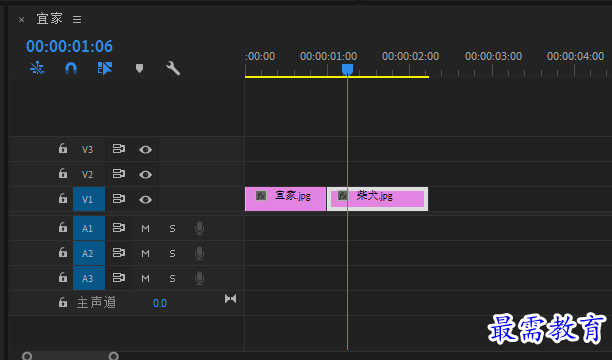Toggle sync lock for track V2
Viewport: 612px width, 360px height.
pos(119,174)
